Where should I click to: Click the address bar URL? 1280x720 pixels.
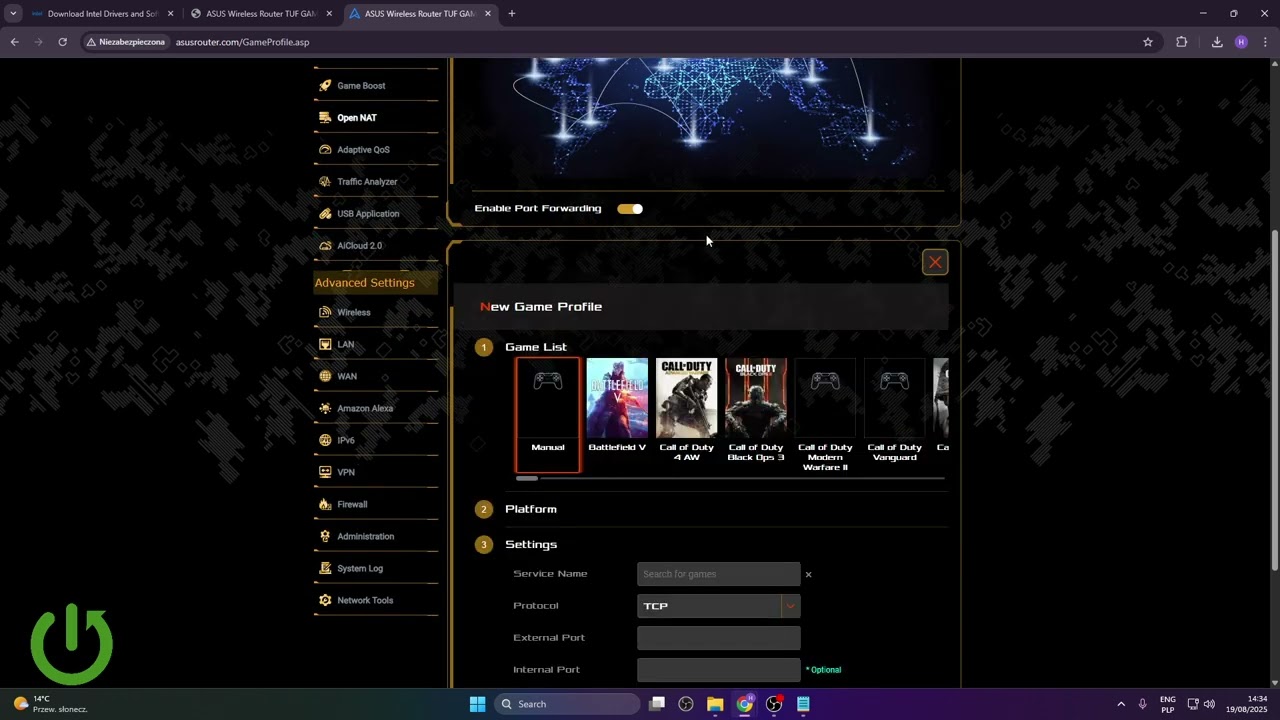242,42
